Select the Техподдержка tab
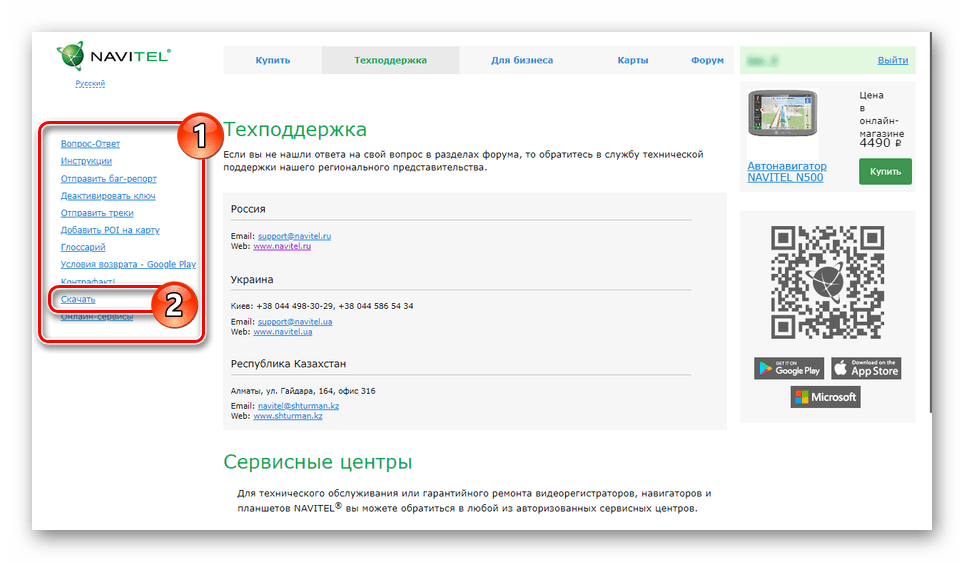Screen dimensions: 964x562 coord(390,60)
